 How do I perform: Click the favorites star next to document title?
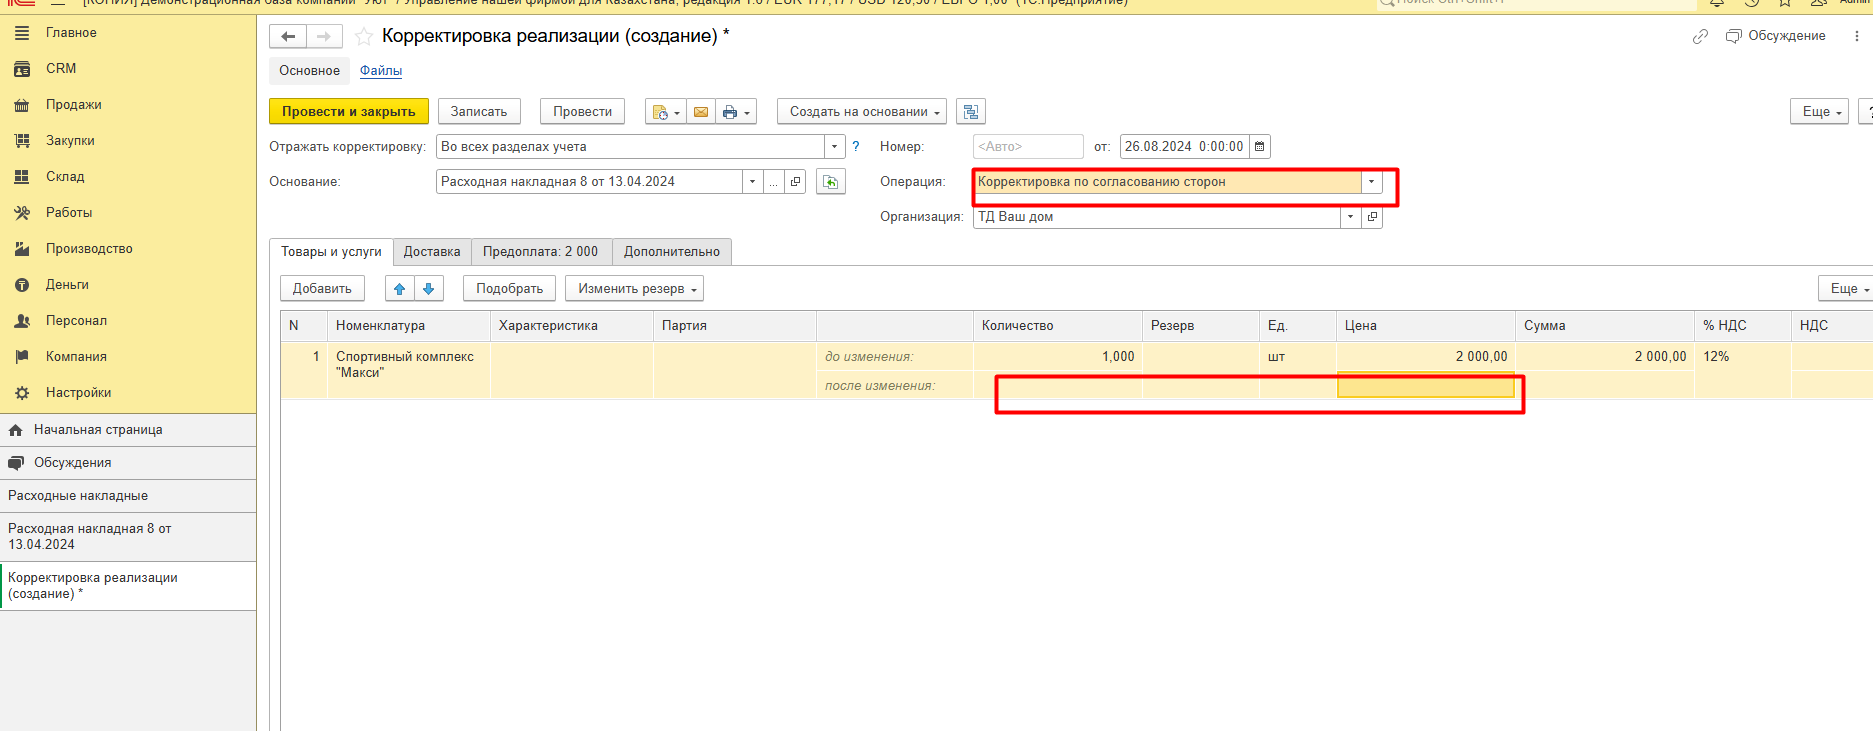pos(364,37)
